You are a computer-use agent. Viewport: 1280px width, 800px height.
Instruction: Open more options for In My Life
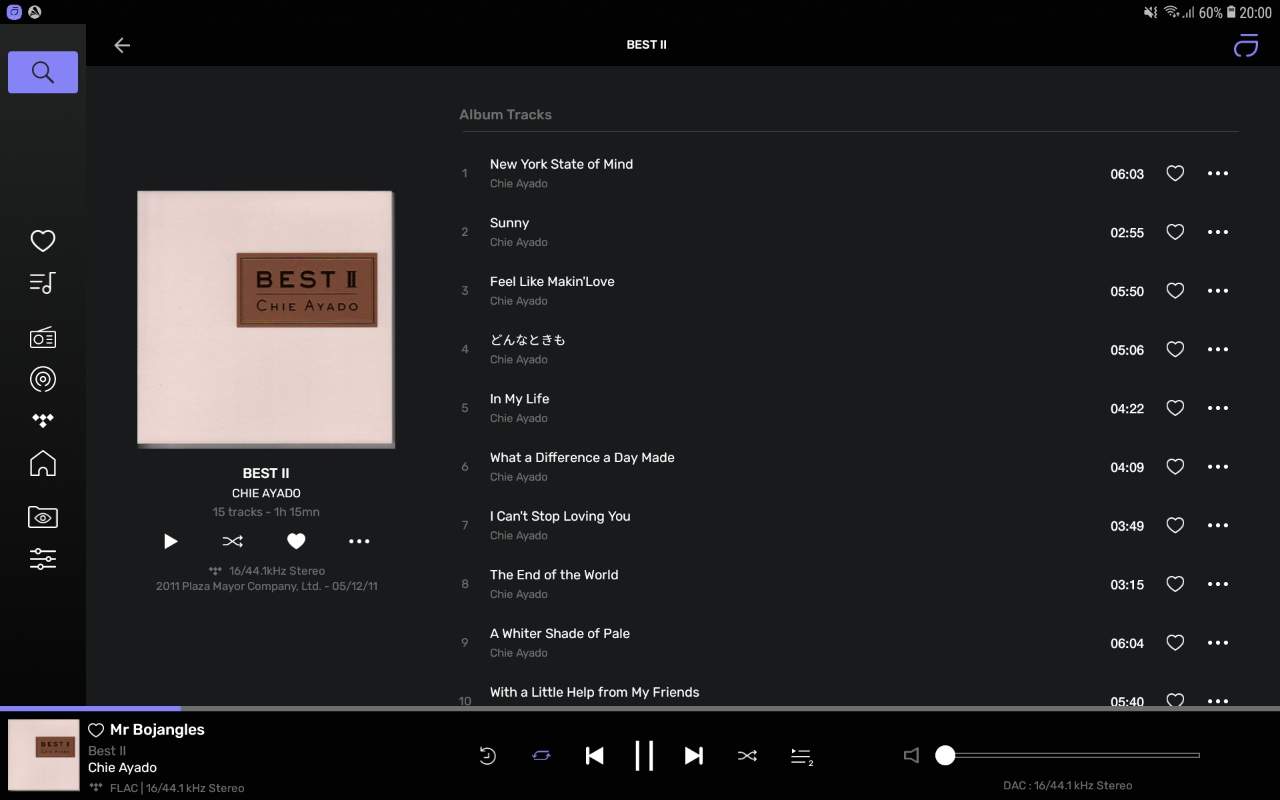(x=1217, y=408)
